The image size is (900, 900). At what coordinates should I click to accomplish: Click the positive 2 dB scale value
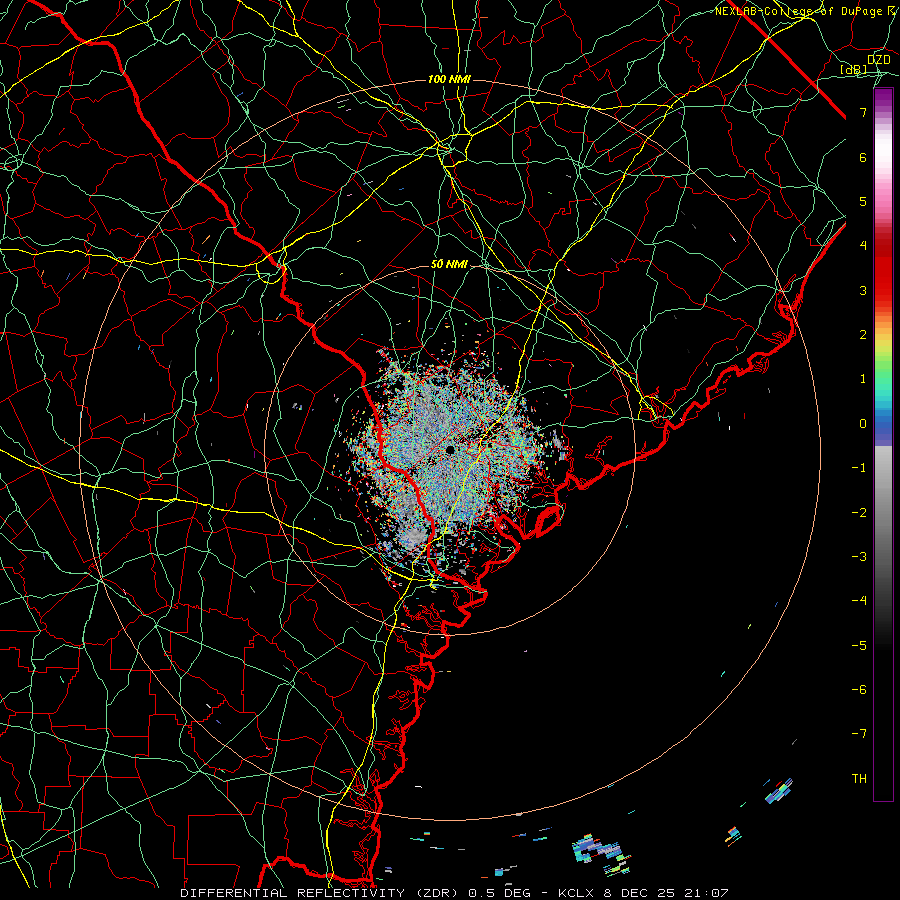click(x=863, y=335)
